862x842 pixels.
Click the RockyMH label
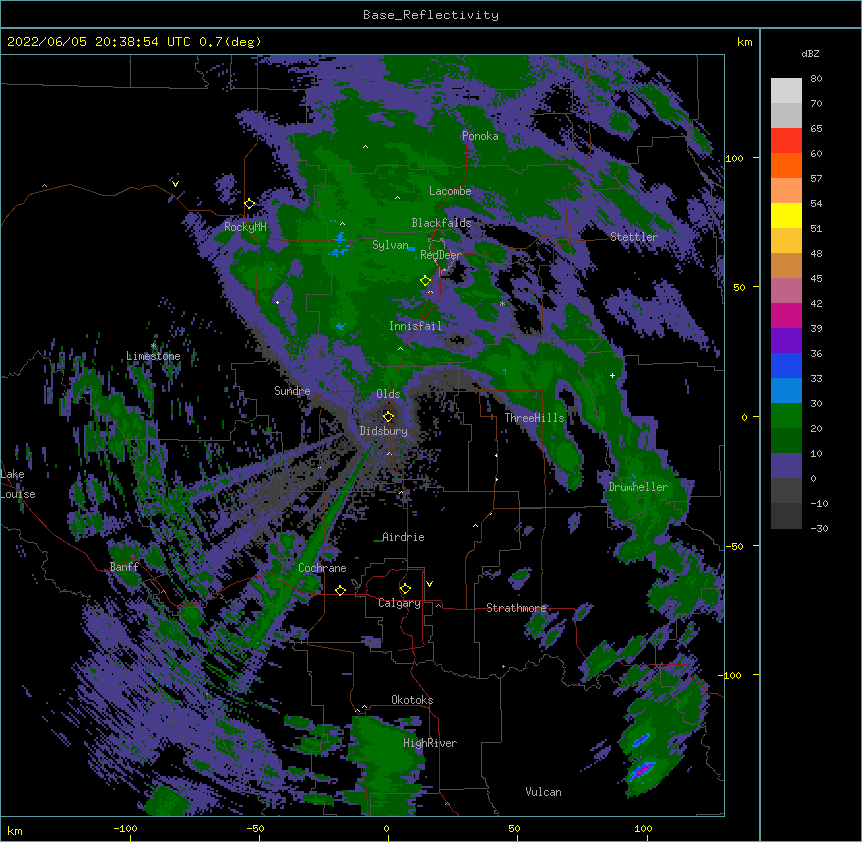point(245,227)
